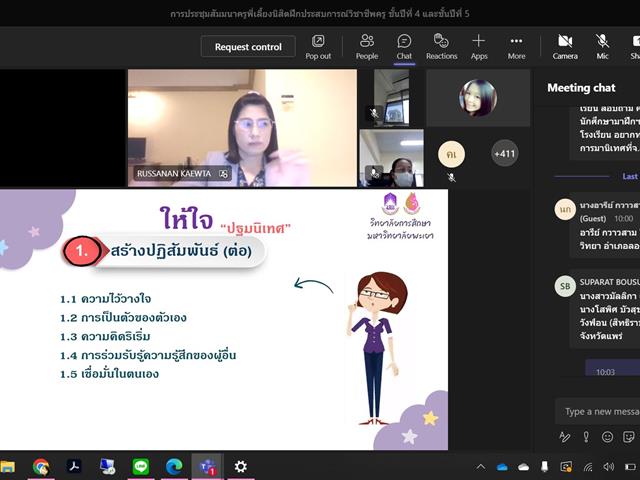This screenshot has height=480, width=640.
Task: Pop out the shared content window
Action: click(x=318, y=47)
